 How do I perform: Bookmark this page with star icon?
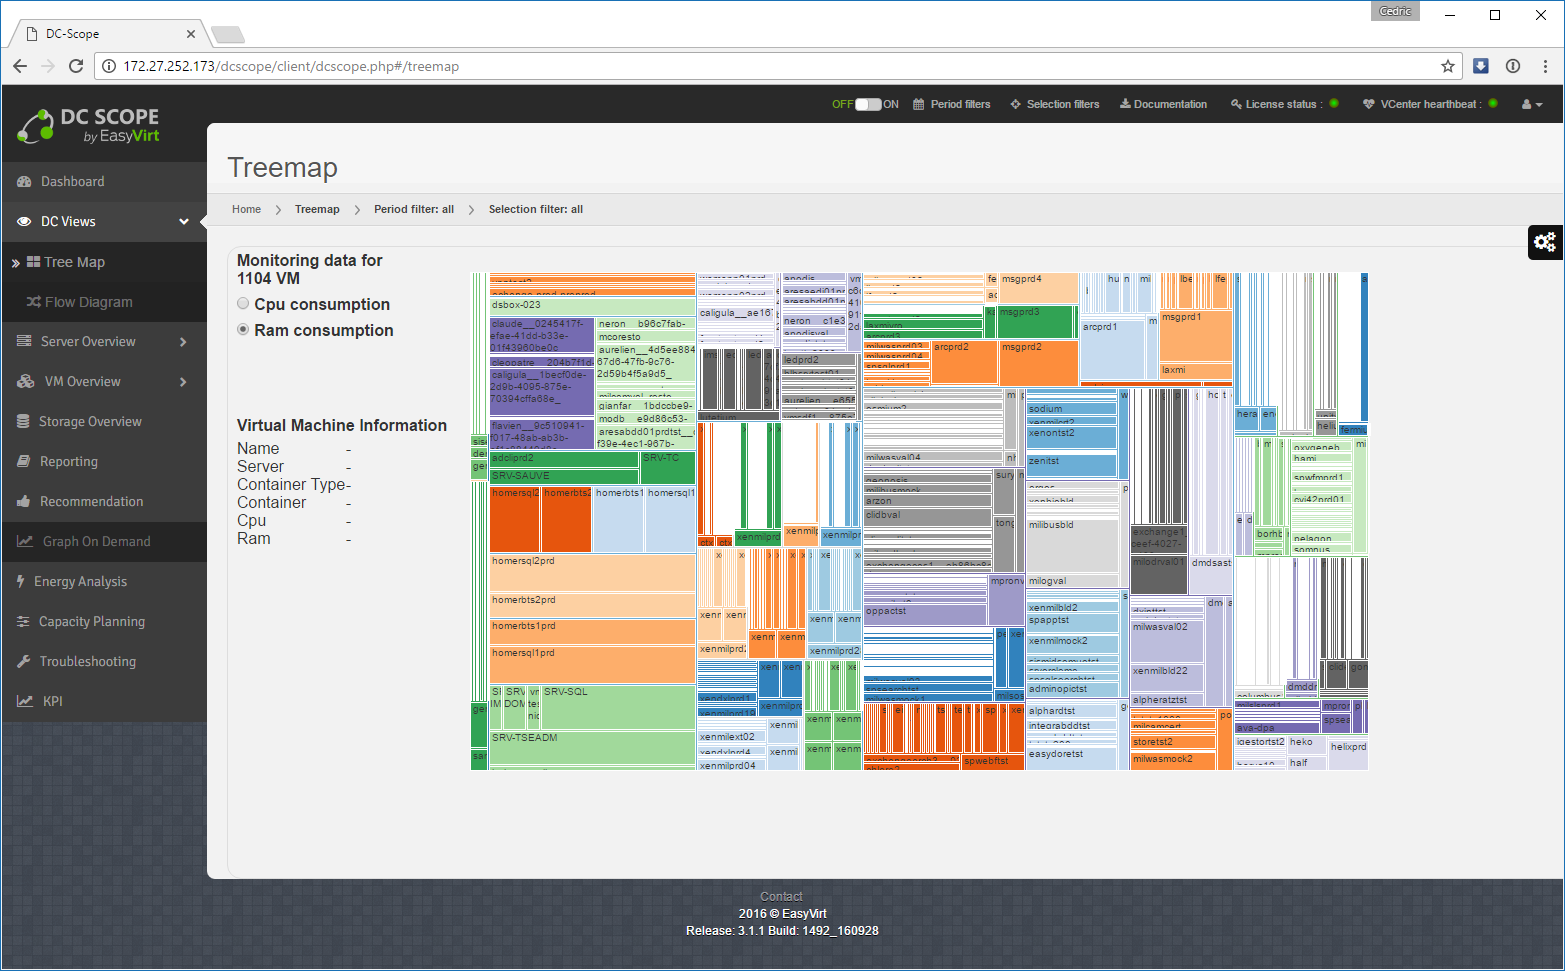1447,66
